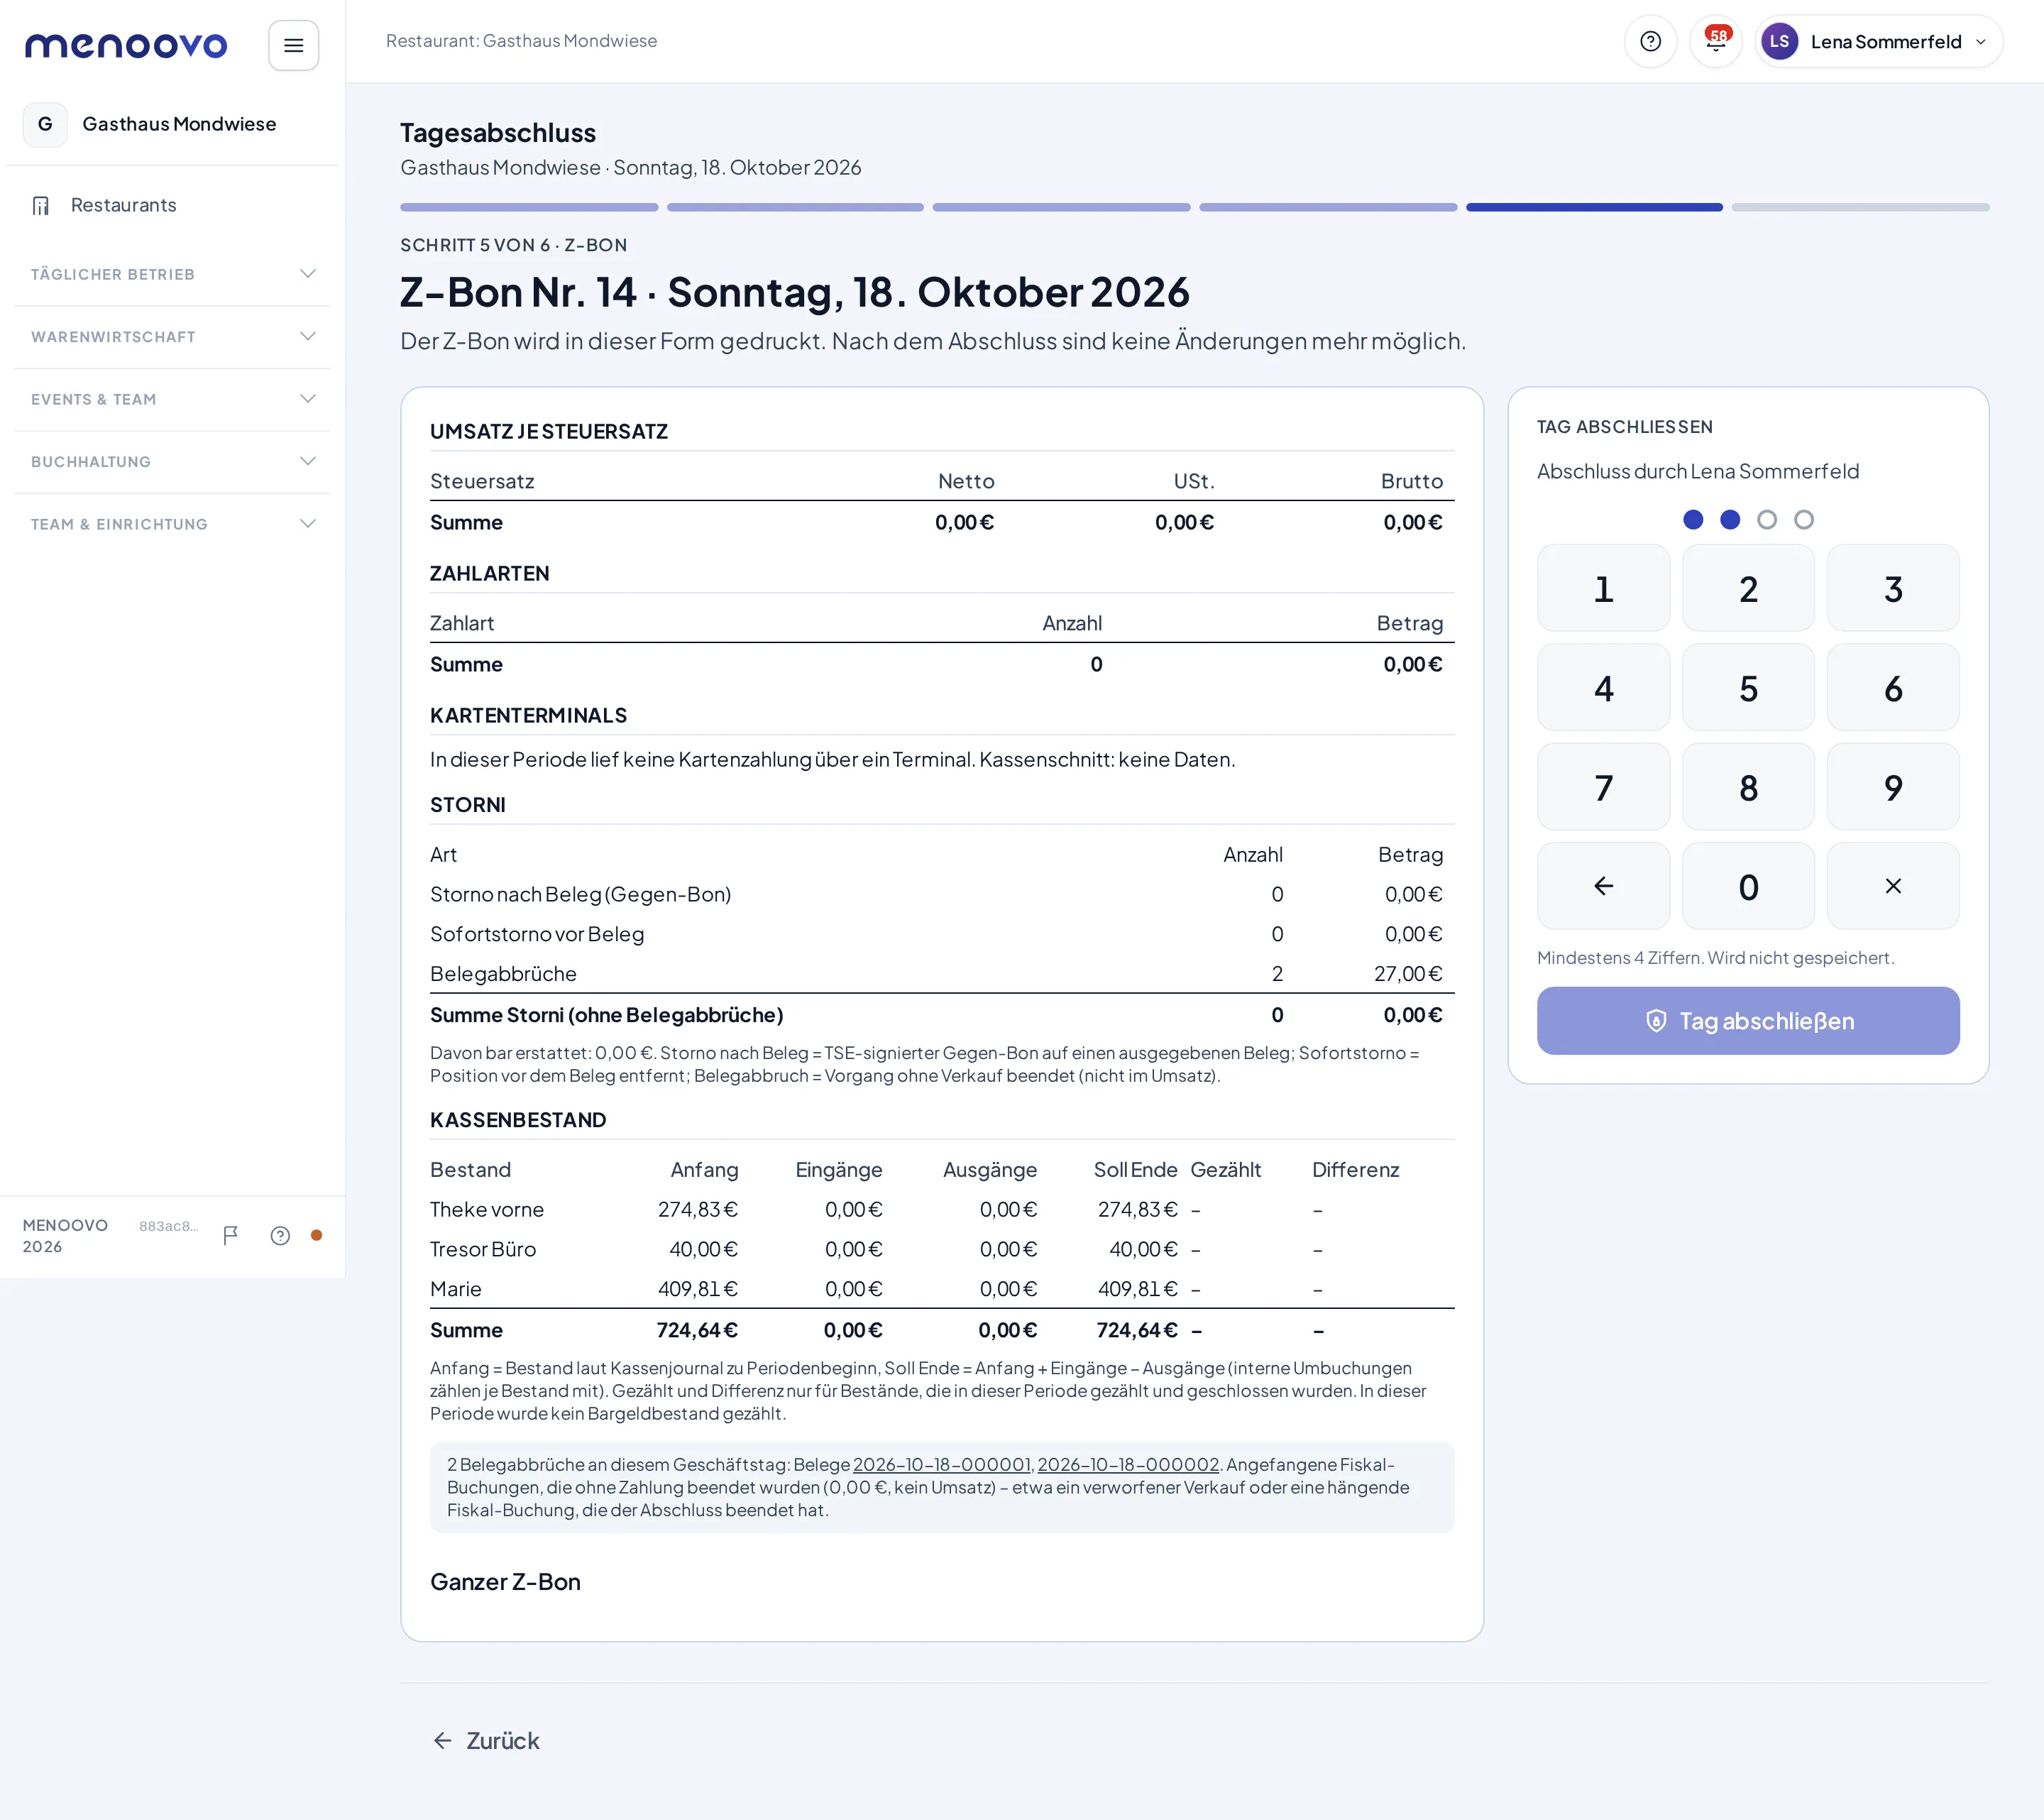Click the last grey progress step segment
This screenshot has height=1820, width=2044.
click(1860, 207)
